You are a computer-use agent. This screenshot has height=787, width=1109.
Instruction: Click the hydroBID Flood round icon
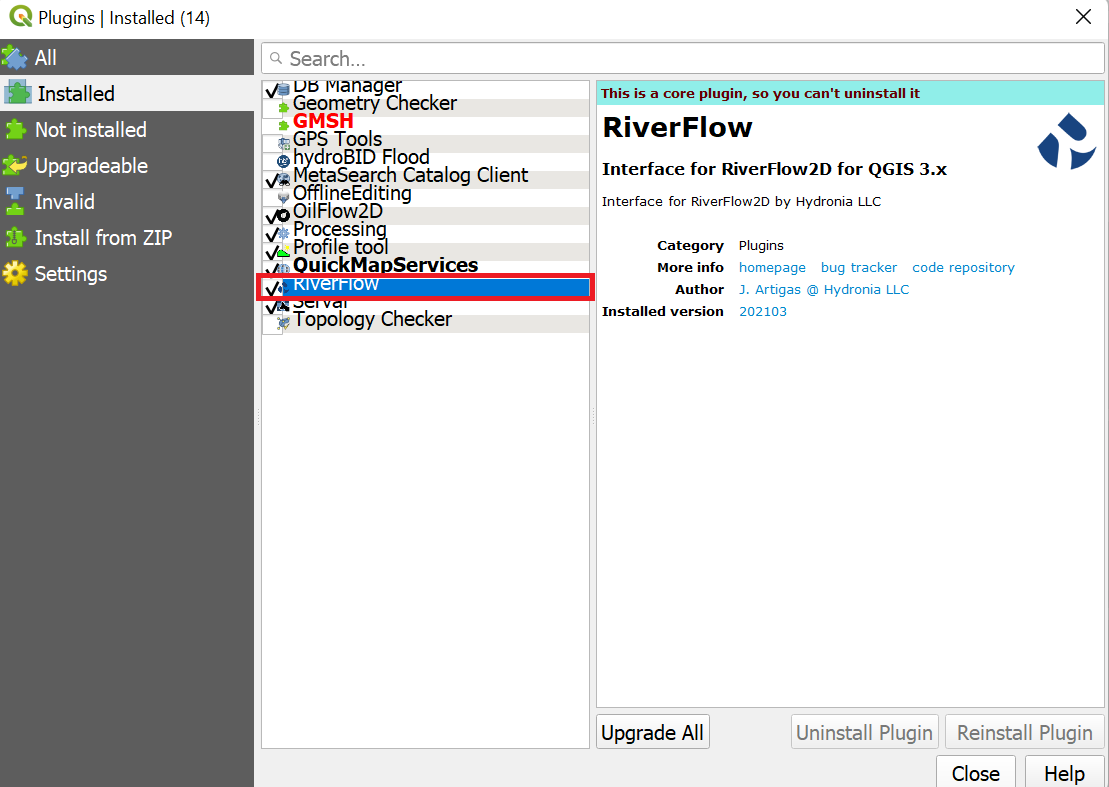284,162
